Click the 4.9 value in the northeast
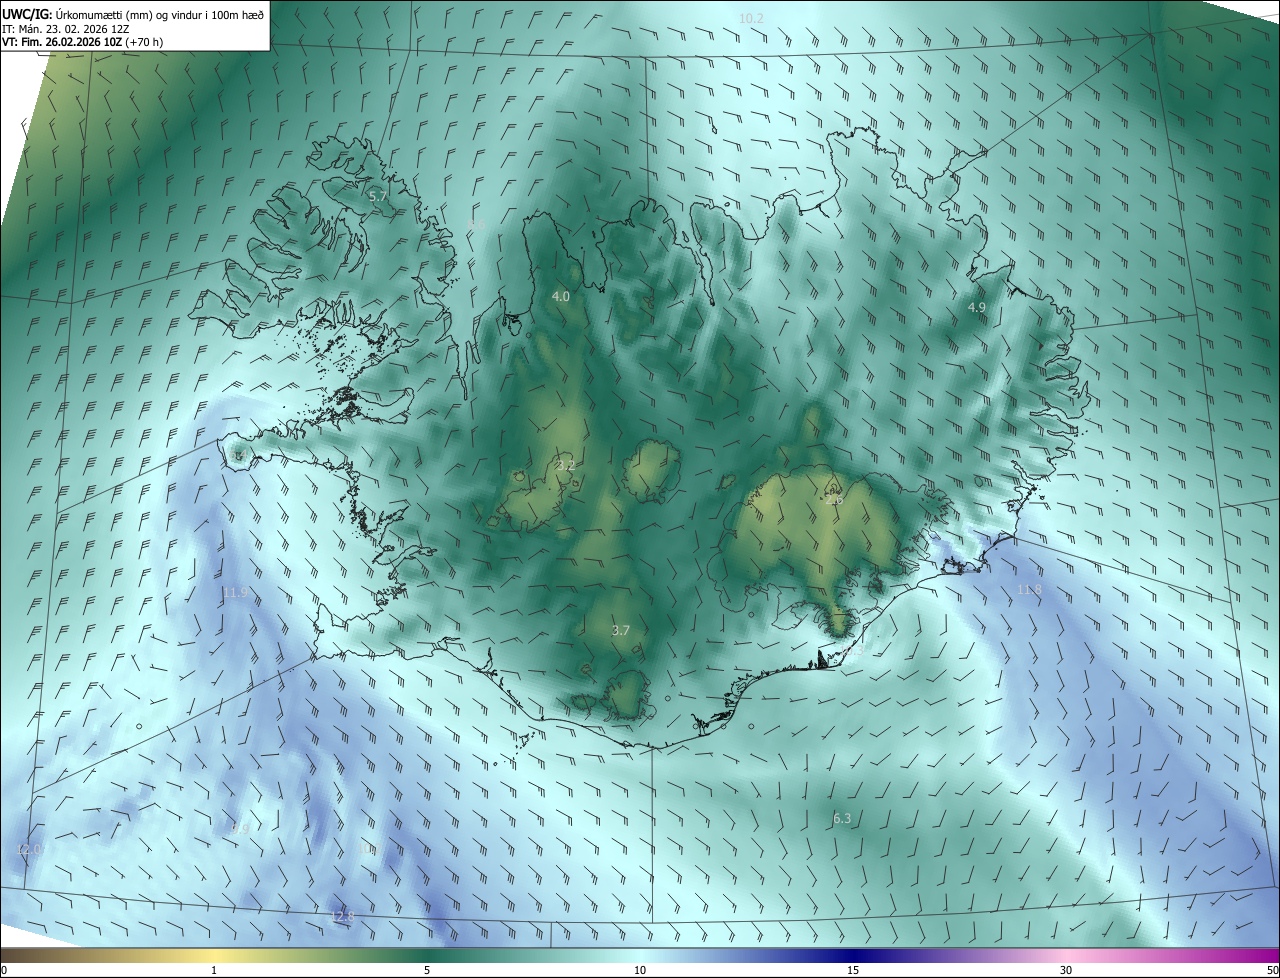Screen dimensions: 1280x978 (977, 307)
